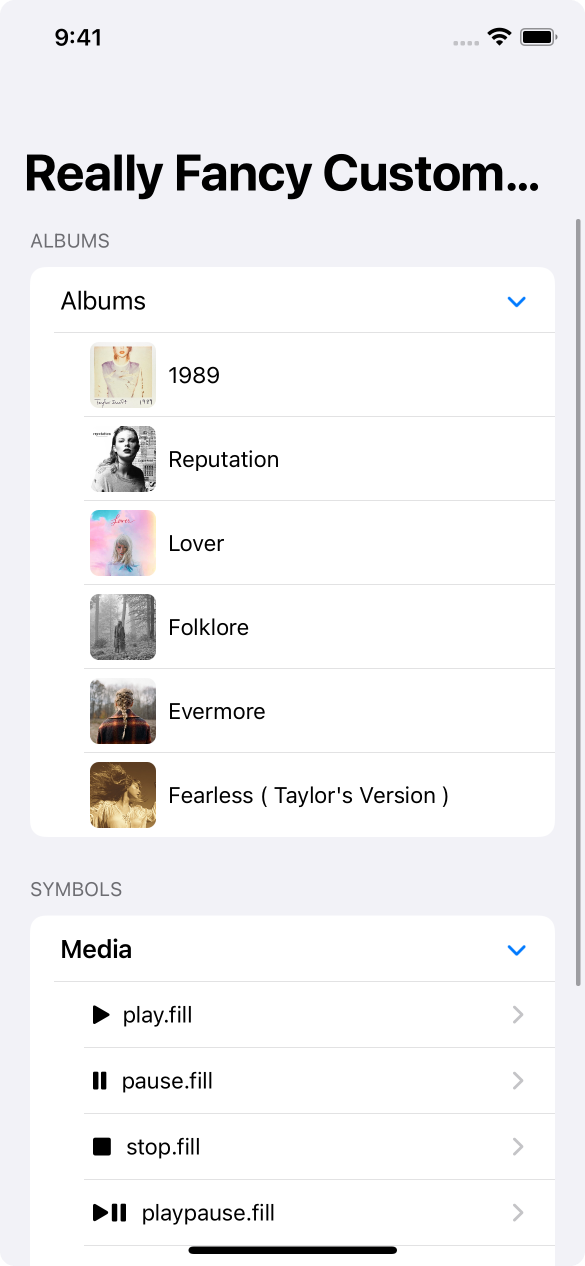This screenshot has height=1266, width=585.
Task: Collapse the Albums section chevron
Action: (517, 301)
